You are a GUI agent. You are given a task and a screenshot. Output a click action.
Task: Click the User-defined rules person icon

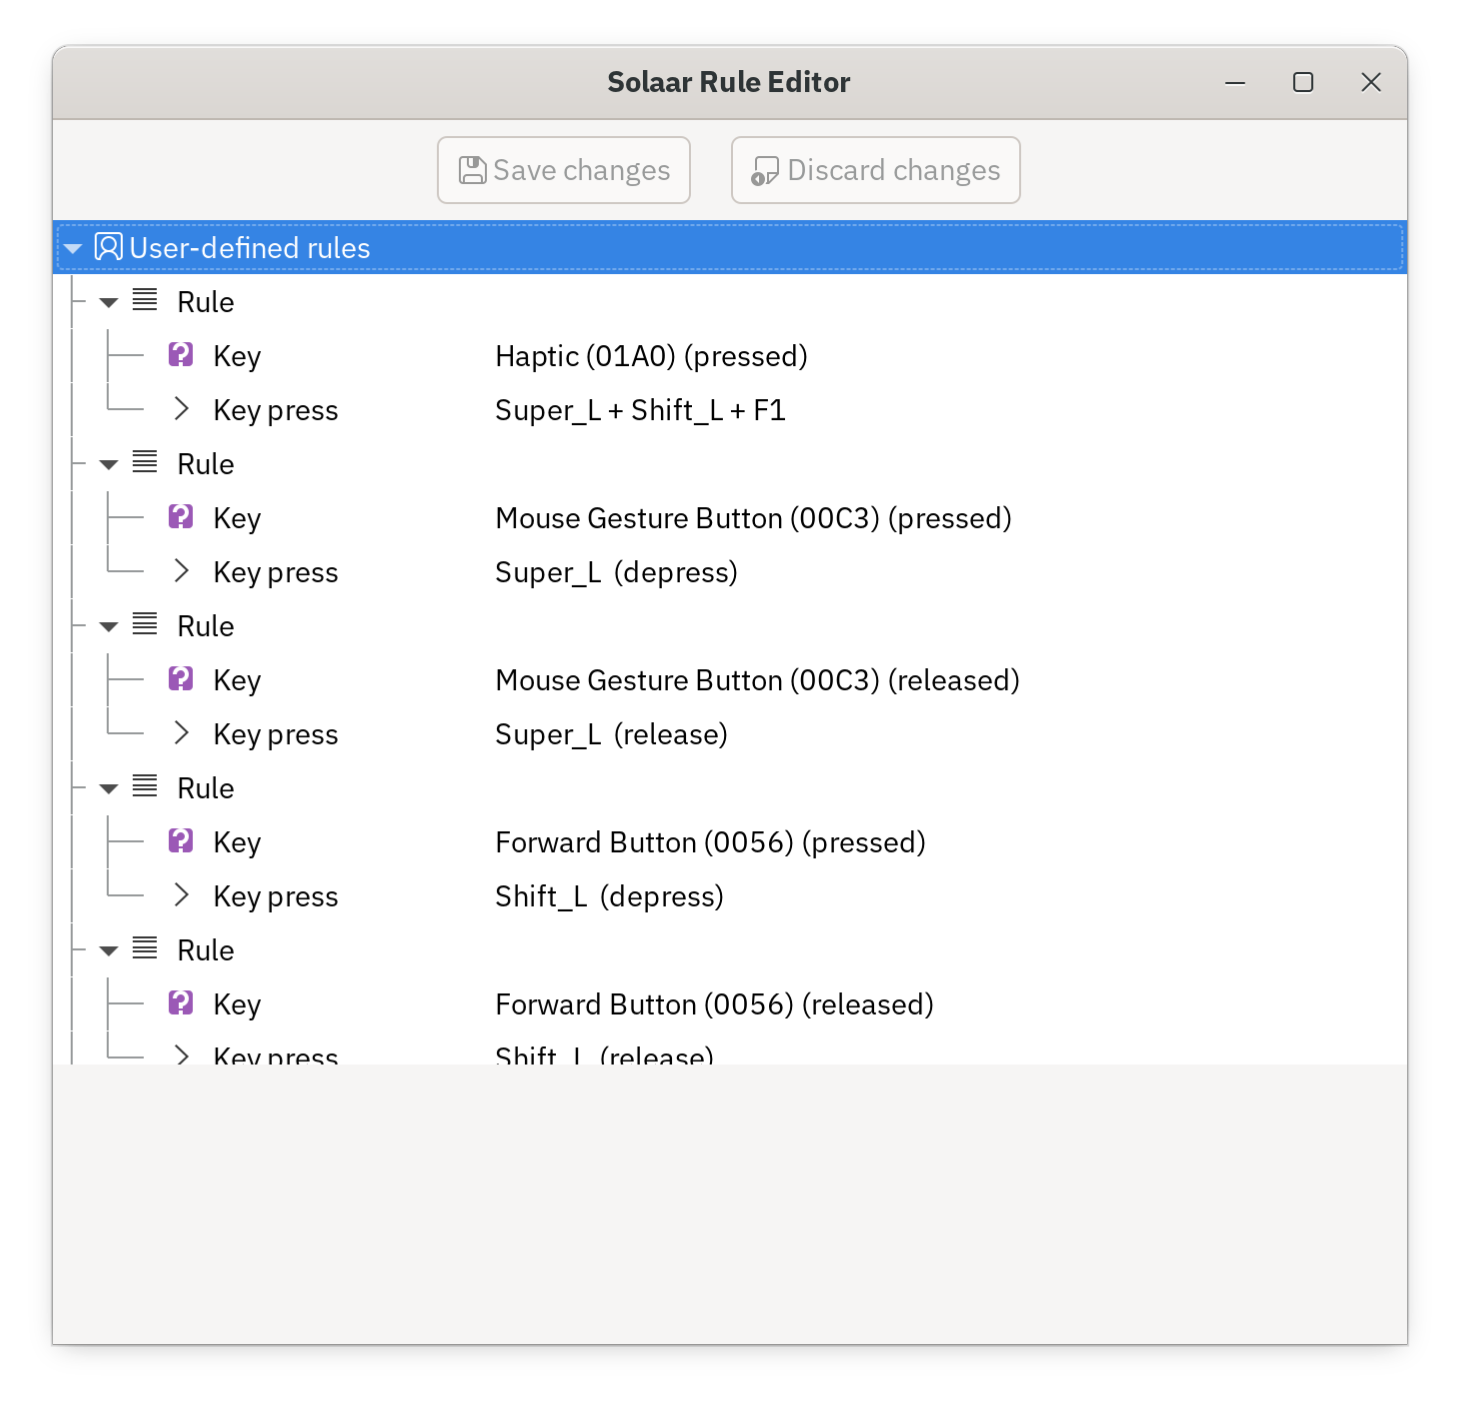pos(108,247)
